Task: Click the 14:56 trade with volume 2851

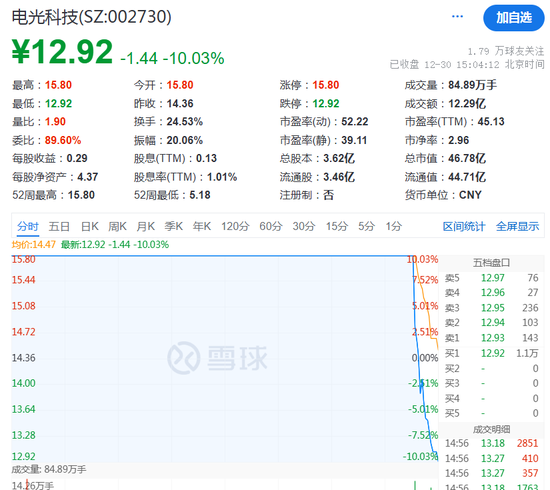Action: click(491, 443)
